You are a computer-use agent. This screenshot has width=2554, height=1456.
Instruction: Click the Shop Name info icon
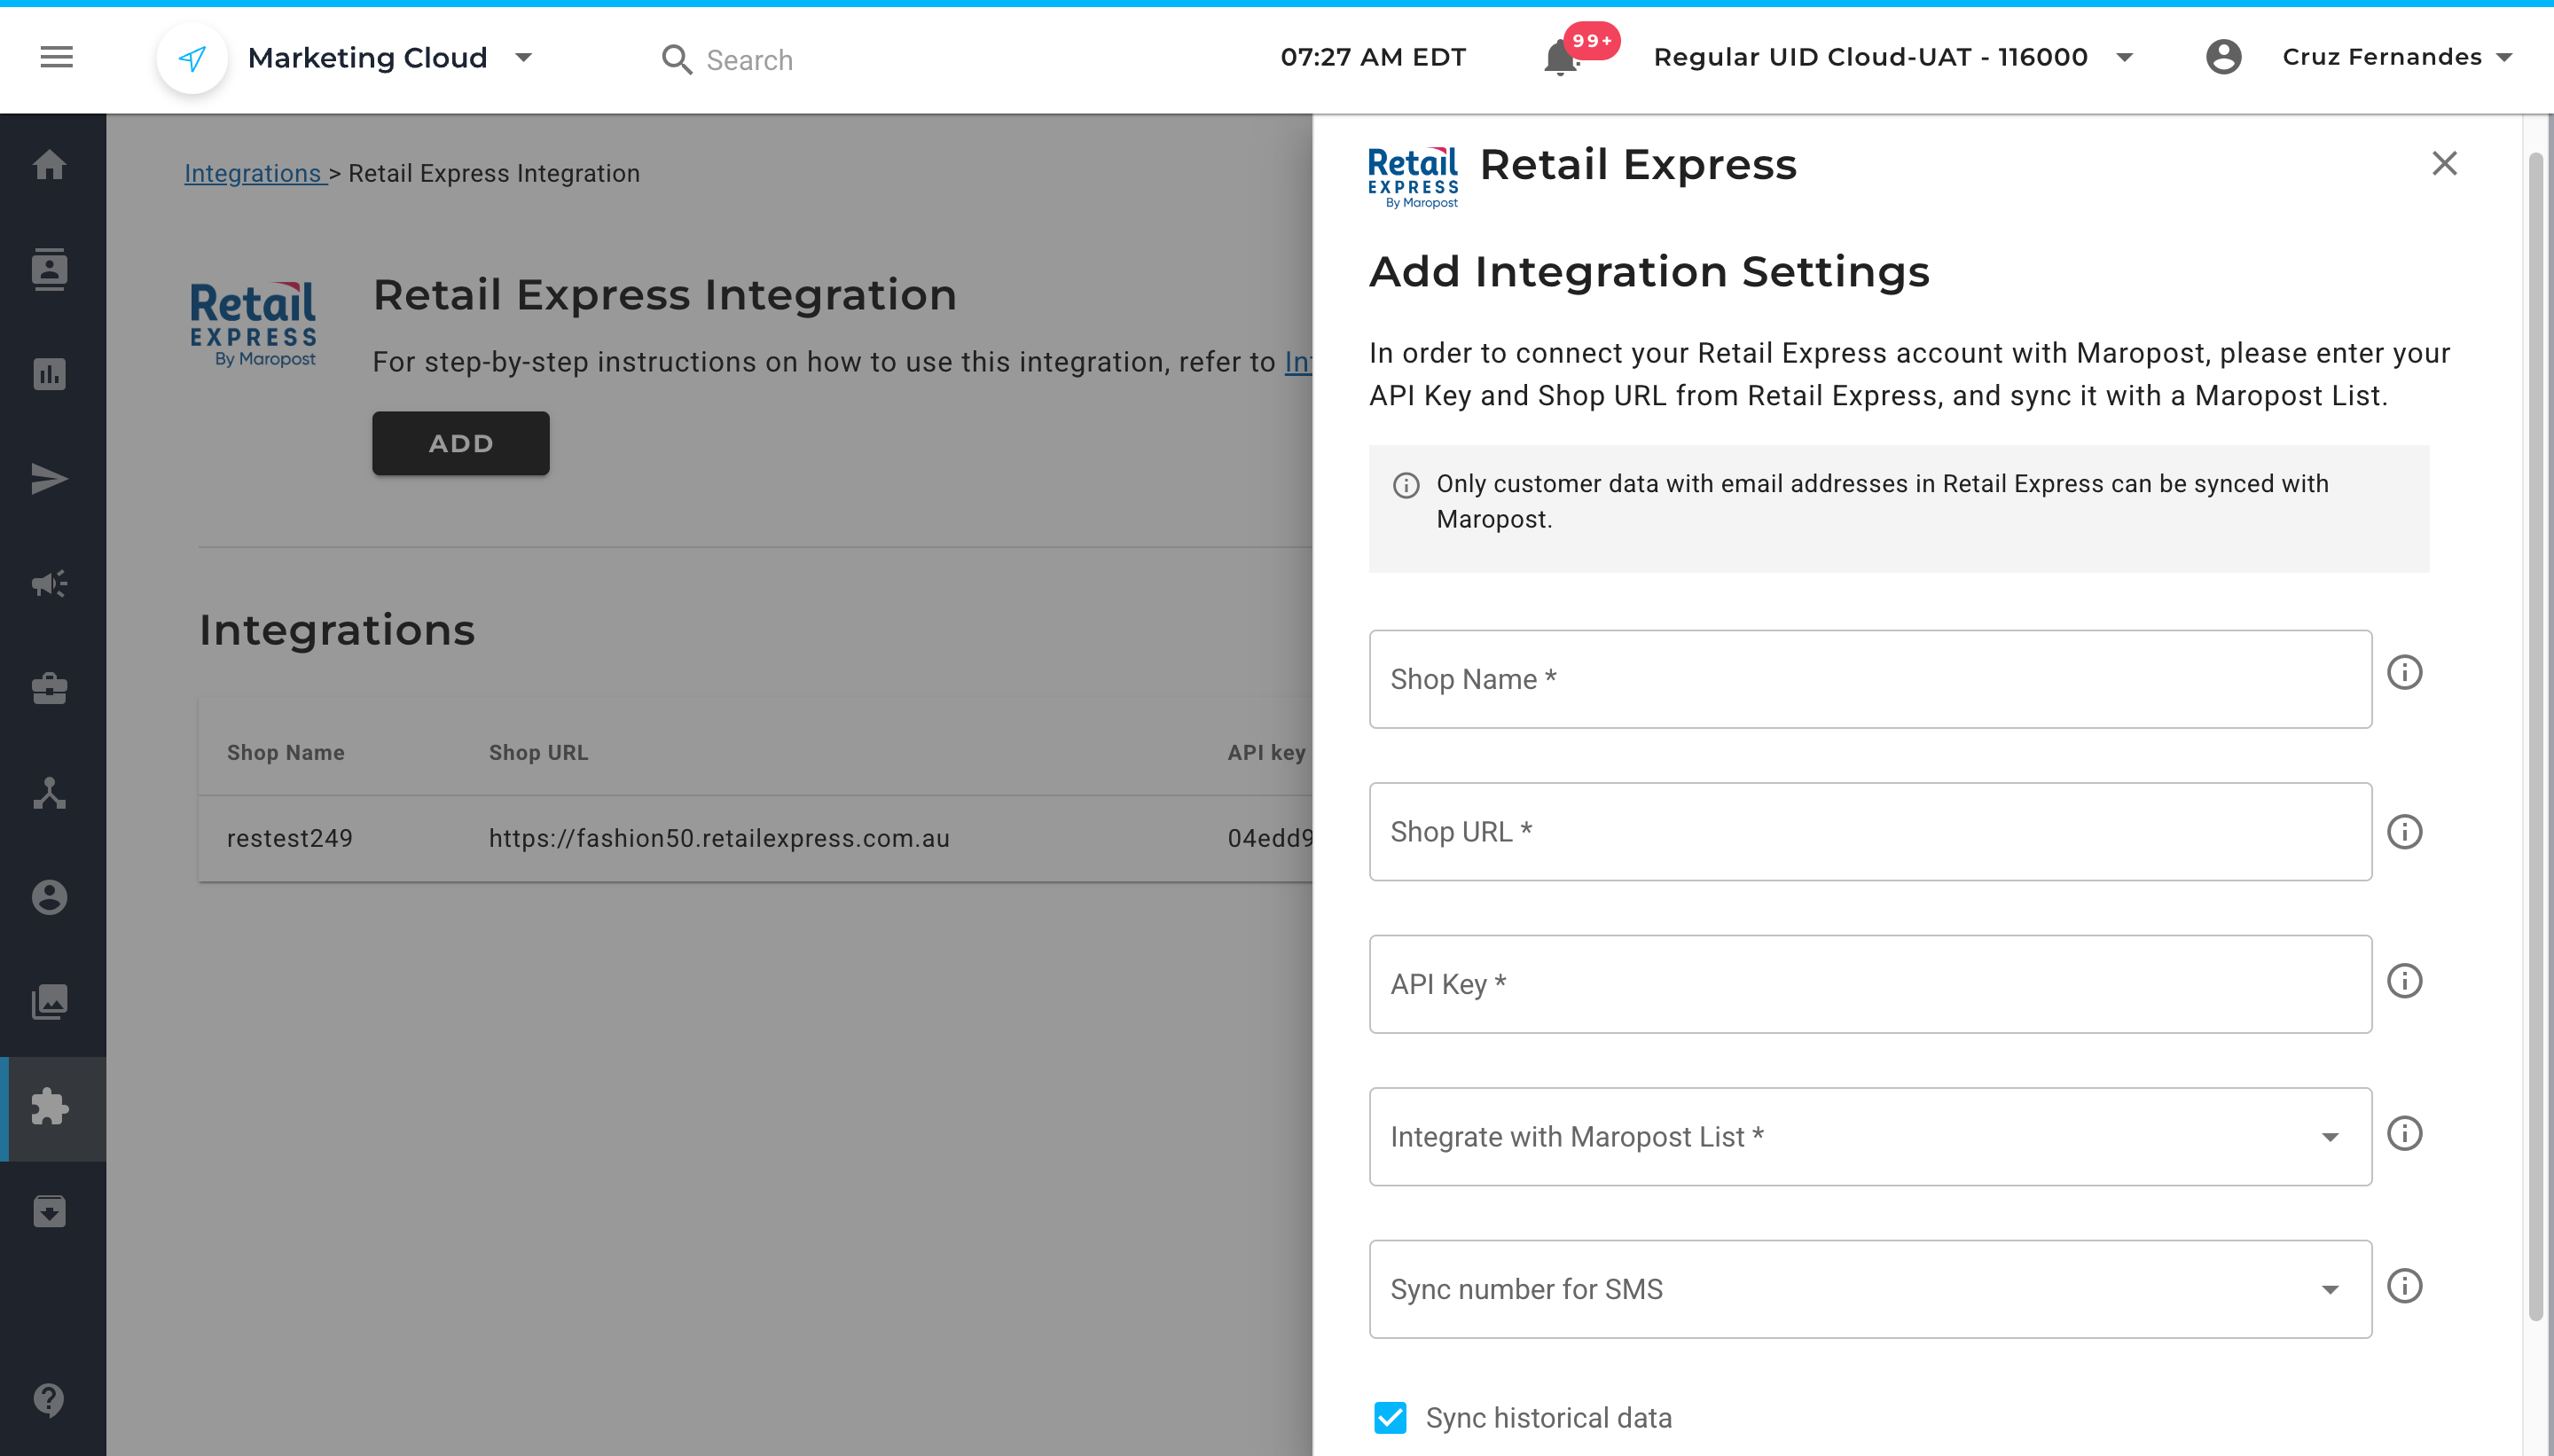(x=2404, y=672)
